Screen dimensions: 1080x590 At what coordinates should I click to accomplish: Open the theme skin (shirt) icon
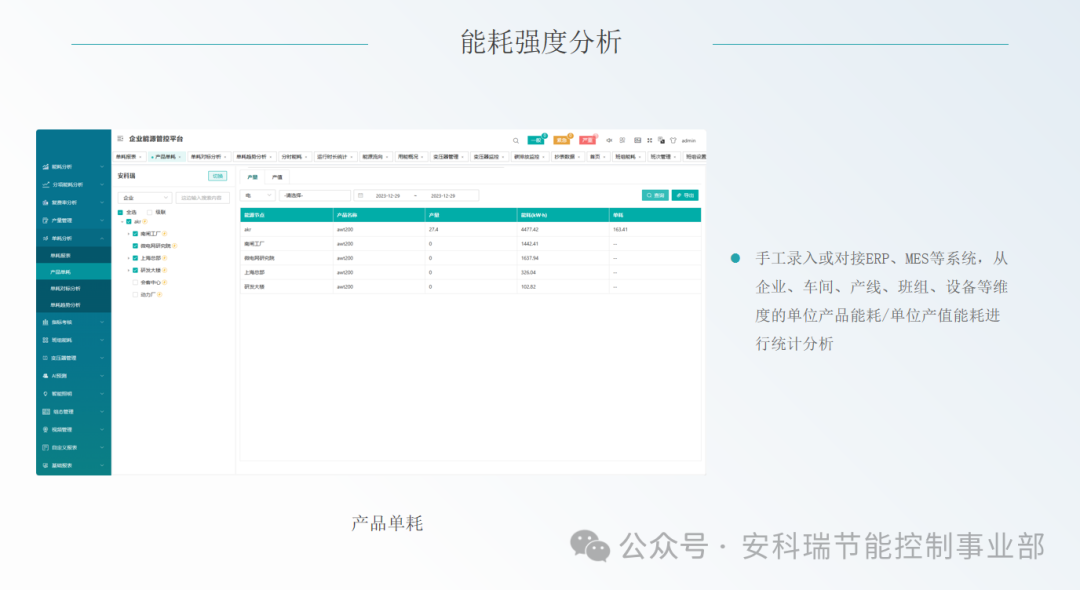(x=674, y=140)
